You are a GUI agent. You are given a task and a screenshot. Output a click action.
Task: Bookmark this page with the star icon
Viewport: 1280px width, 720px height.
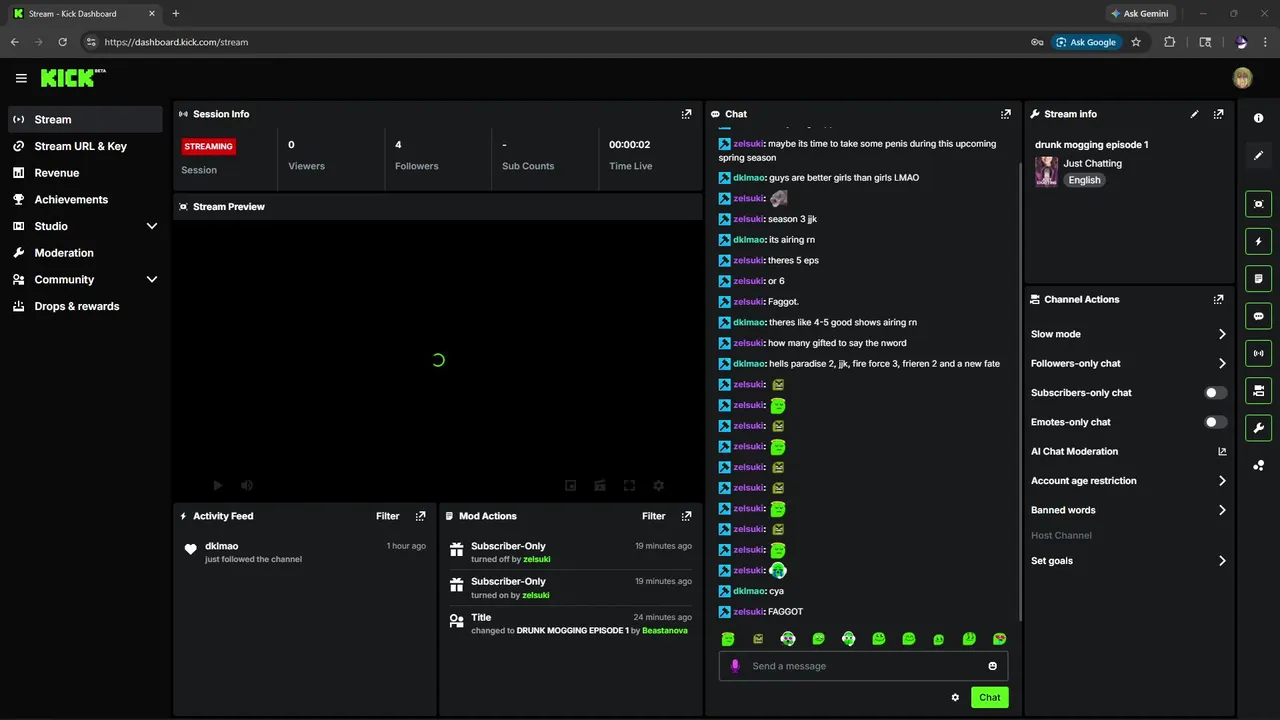(1136, 42)
